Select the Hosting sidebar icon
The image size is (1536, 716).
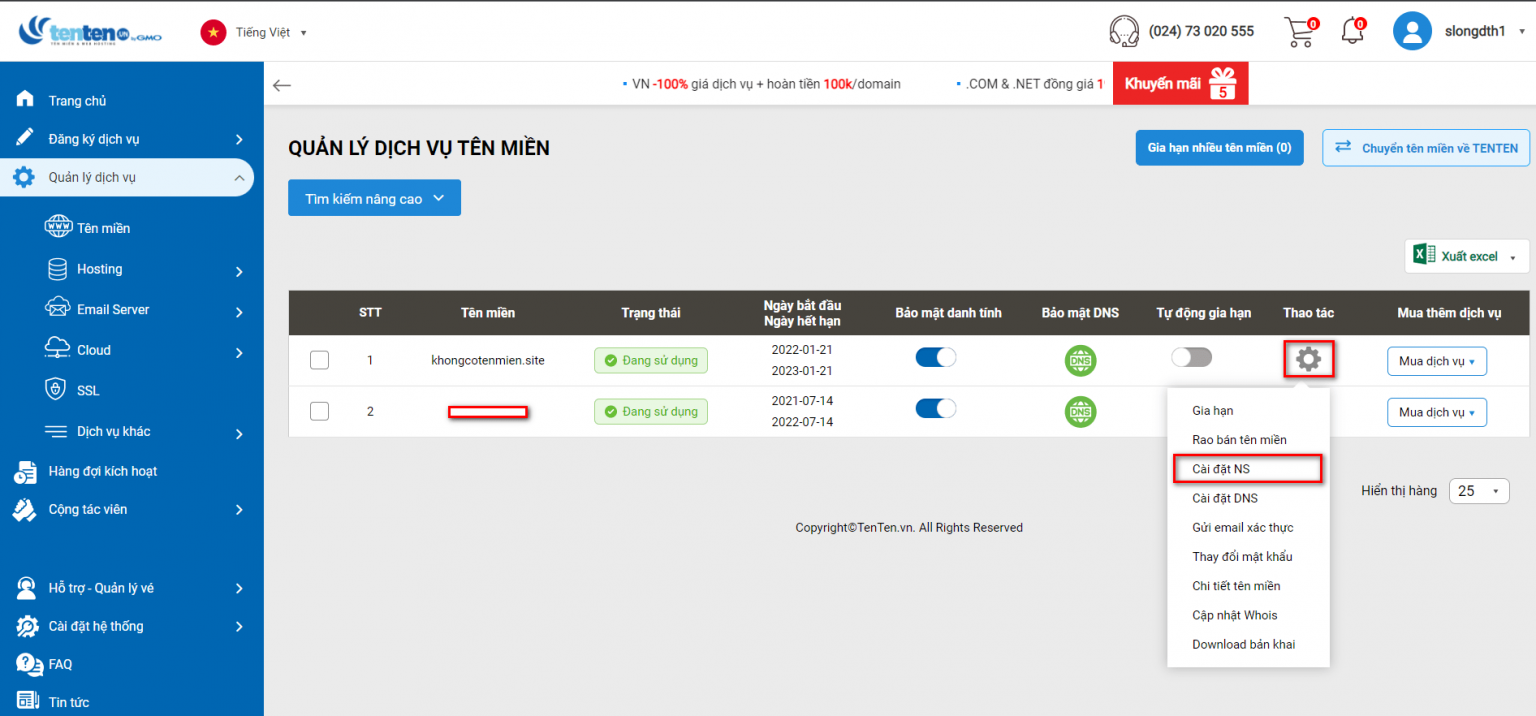pyautogui.click(x=58, y=268)
